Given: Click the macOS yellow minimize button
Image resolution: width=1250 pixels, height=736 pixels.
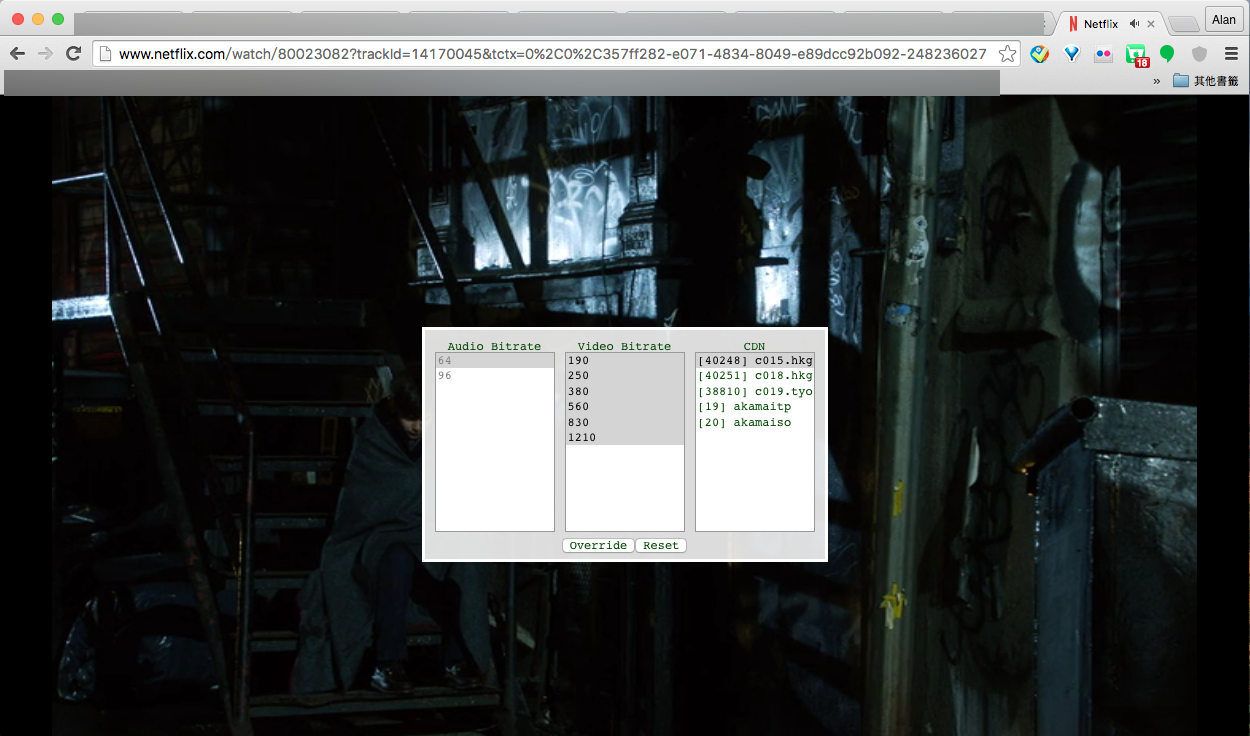Looking at the screenshot, I should point(38,19).
